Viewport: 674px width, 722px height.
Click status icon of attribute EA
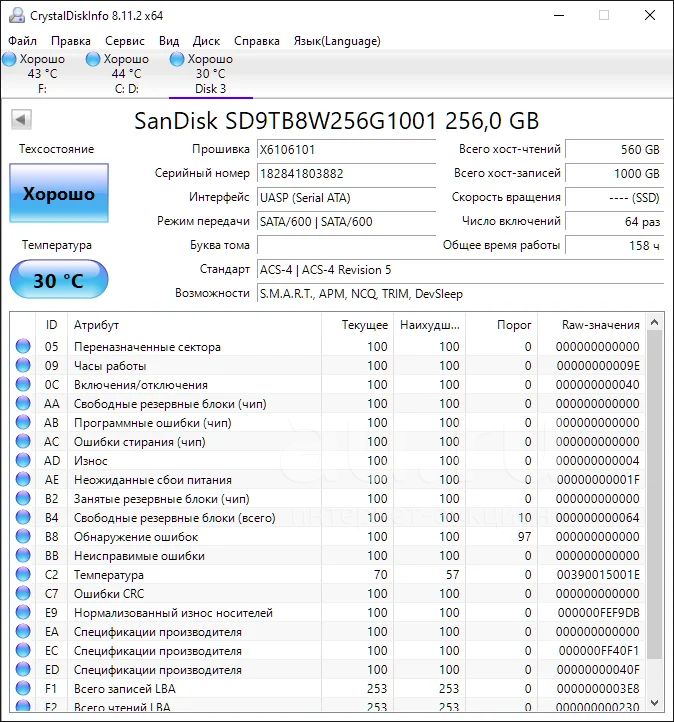[23, 631]
